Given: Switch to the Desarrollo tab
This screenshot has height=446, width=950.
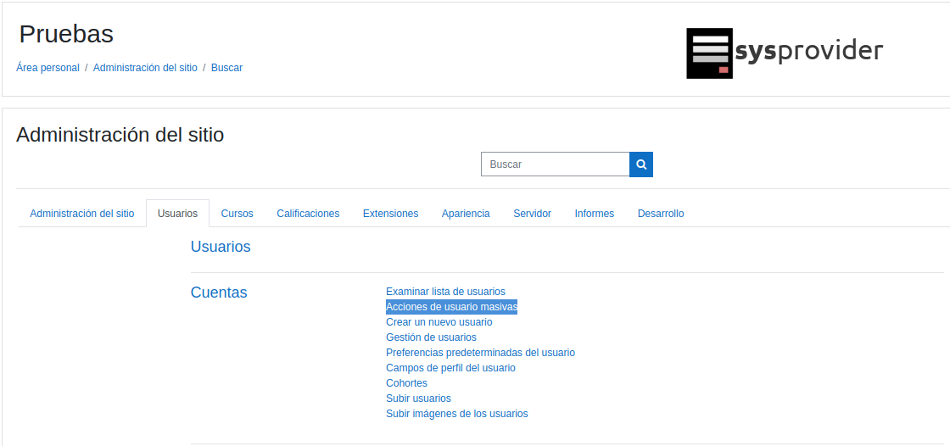Looking at the screenshot, I should (x=661, y=213).
